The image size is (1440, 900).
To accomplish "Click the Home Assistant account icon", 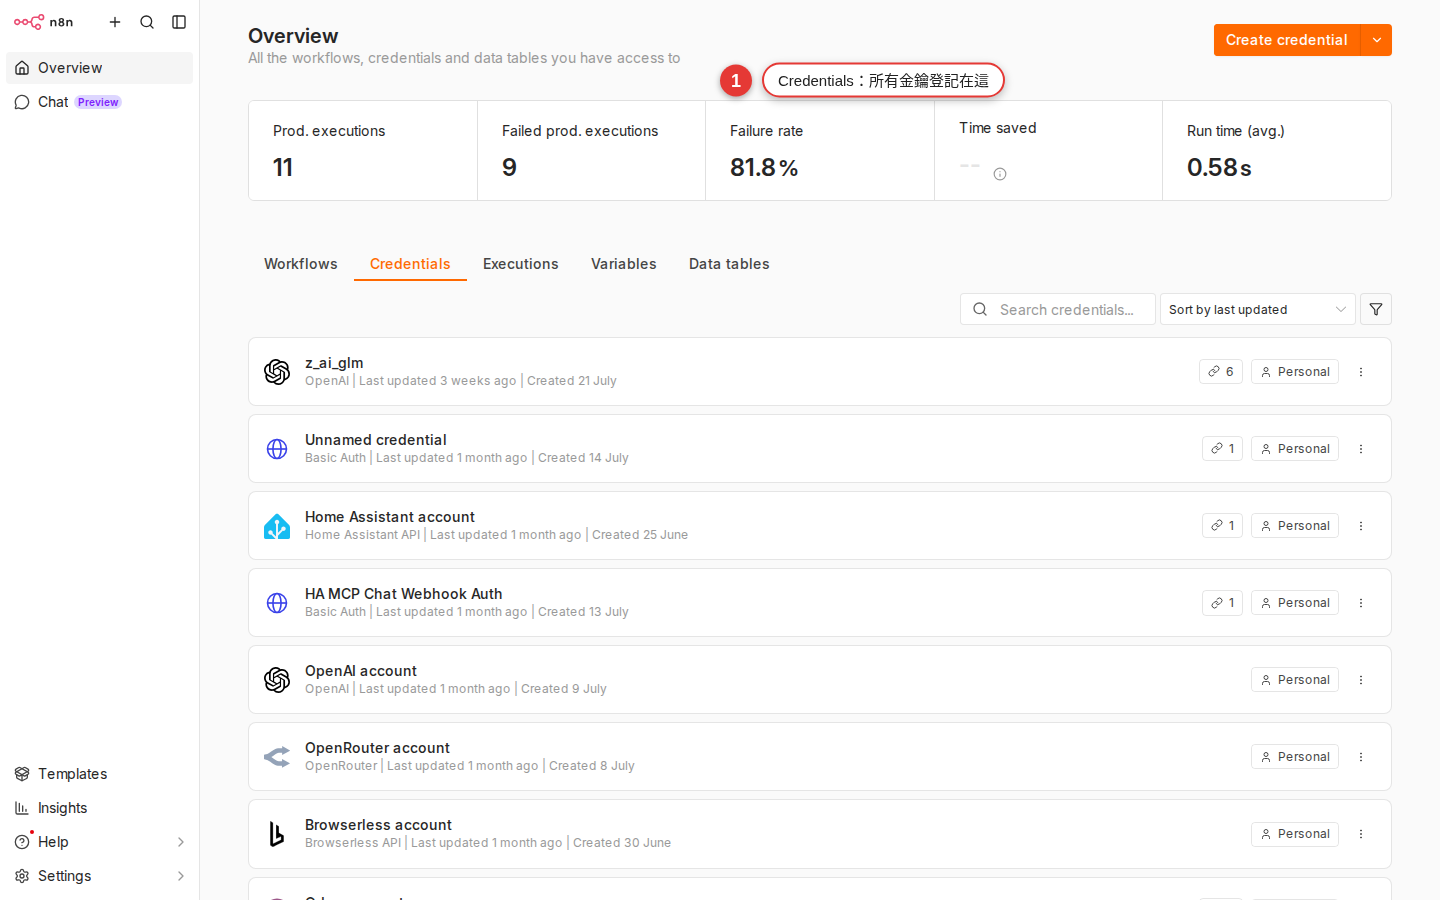I will pos(277,526).
